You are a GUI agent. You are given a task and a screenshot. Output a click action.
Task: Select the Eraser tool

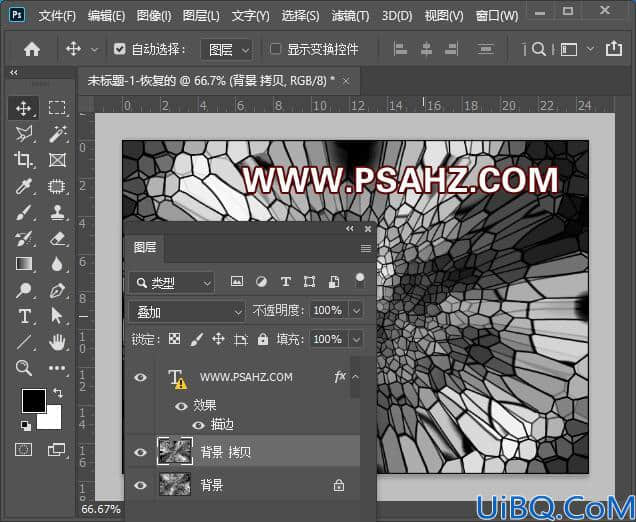[57, 238]
